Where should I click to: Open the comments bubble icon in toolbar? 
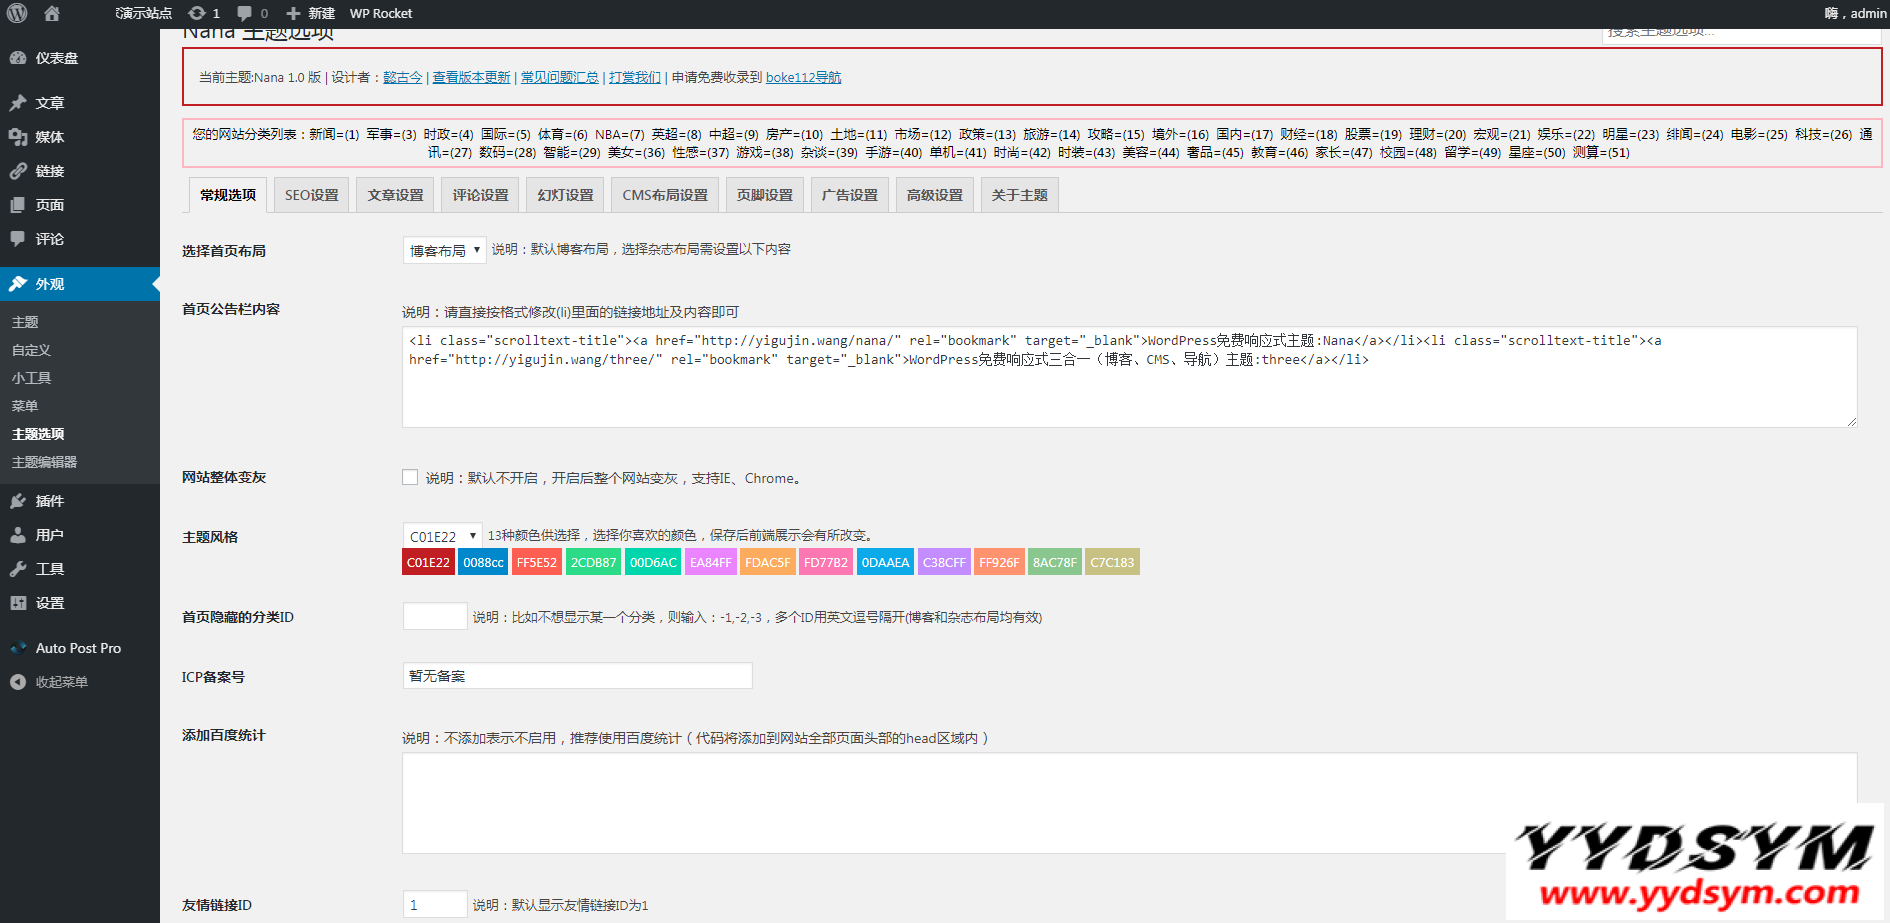coord(244,13)
